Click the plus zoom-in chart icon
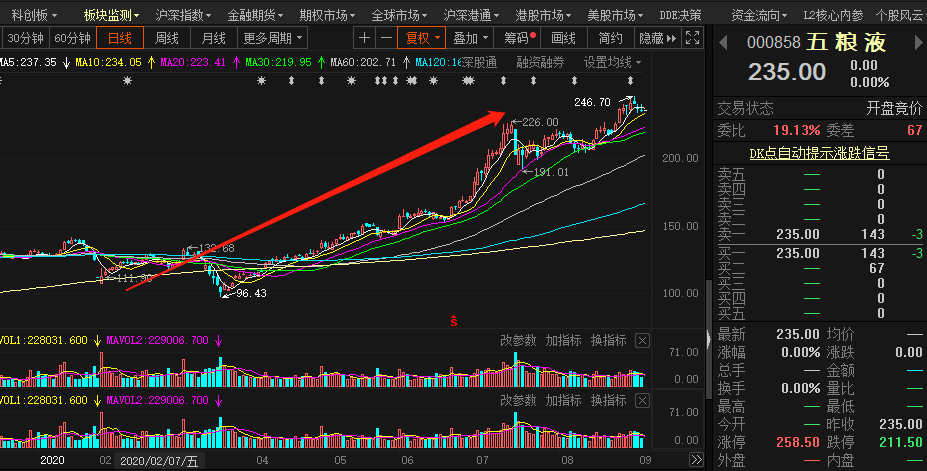This screenshot has width=927, height=471. click(364, 38)
